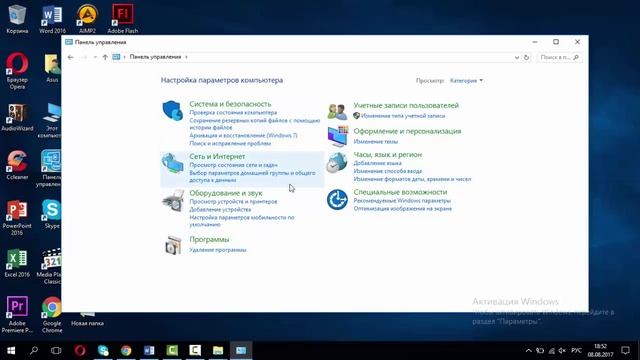Open Google Chrome desktop shortcut
The image size is (640, 360).
pyautogui.click(x=52, y=314)
